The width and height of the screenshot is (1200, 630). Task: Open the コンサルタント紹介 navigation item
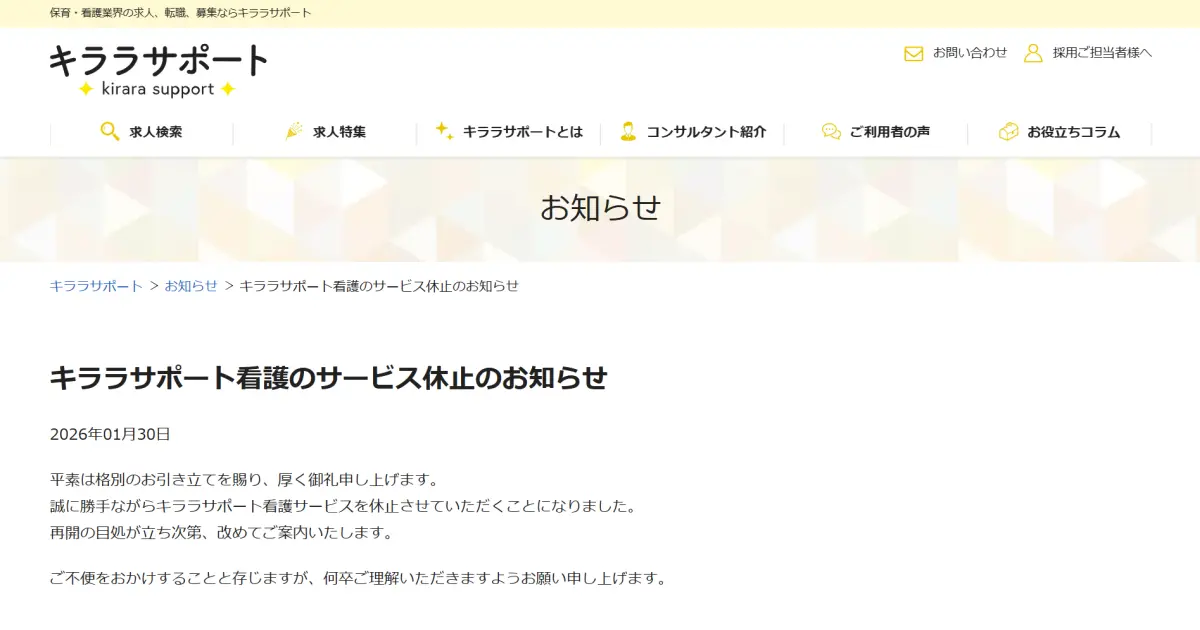click(707, 131)
